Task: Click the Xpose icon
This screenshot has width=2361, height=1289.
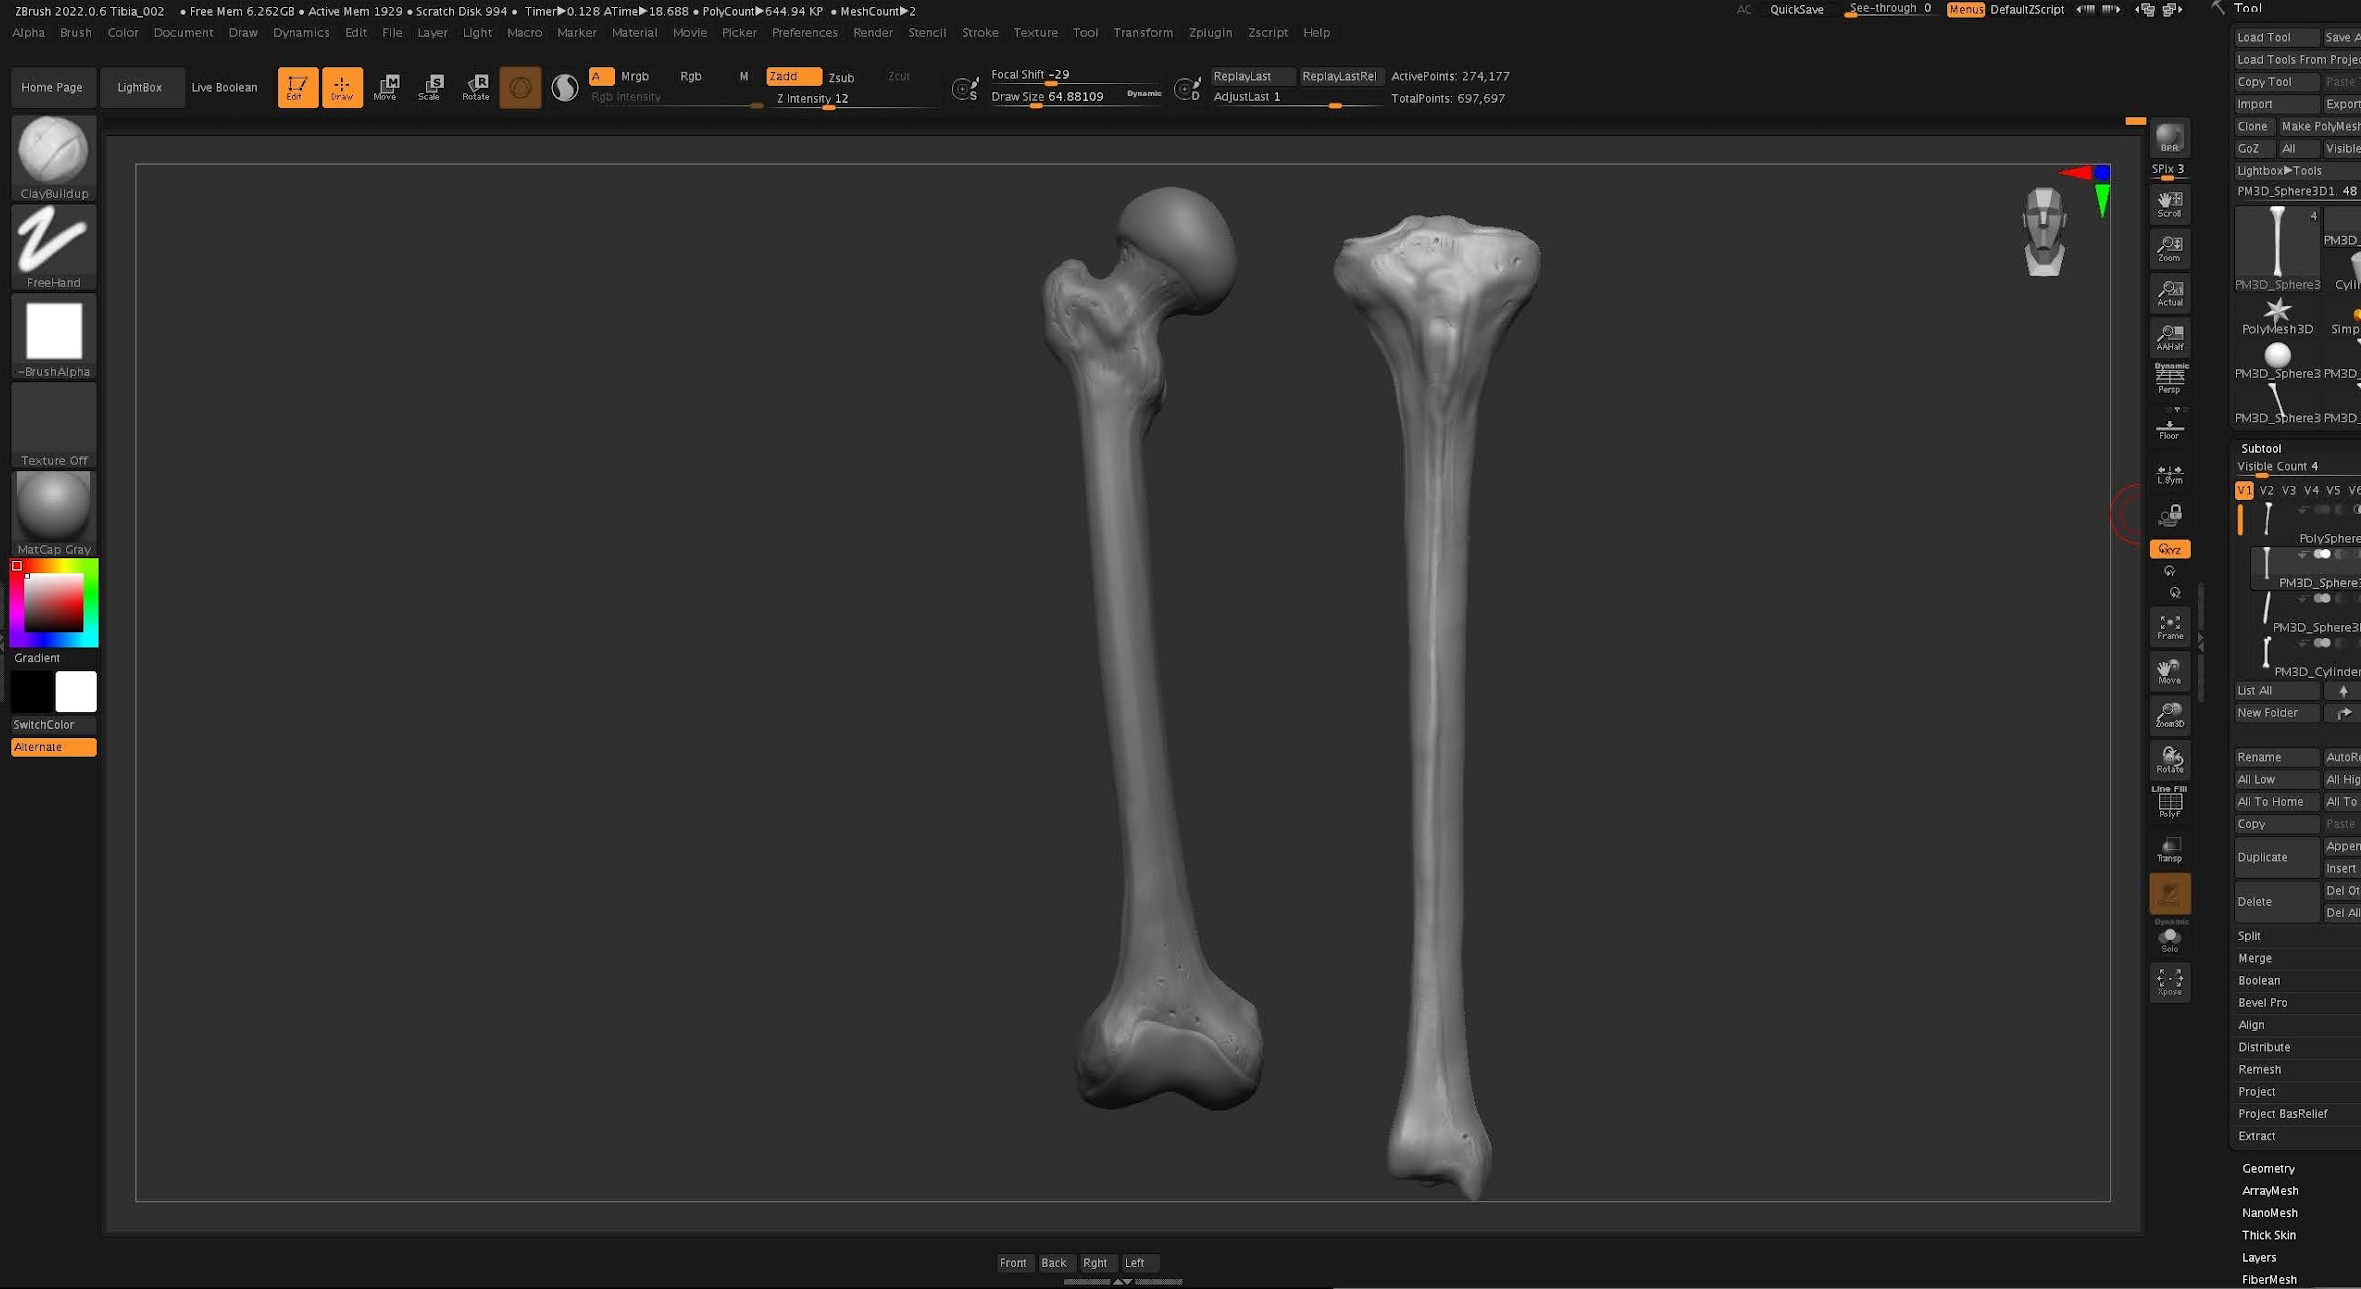Action: [2169, 981]
